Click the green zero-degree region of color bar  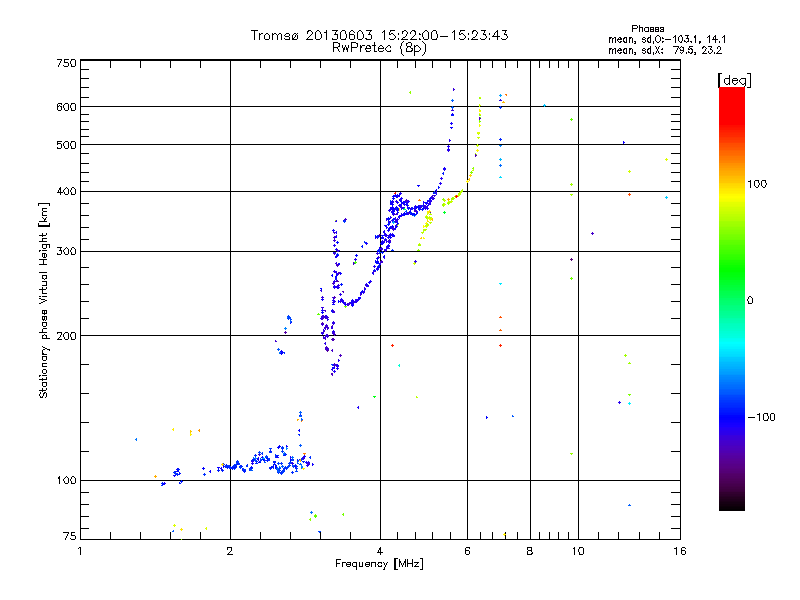732,300
